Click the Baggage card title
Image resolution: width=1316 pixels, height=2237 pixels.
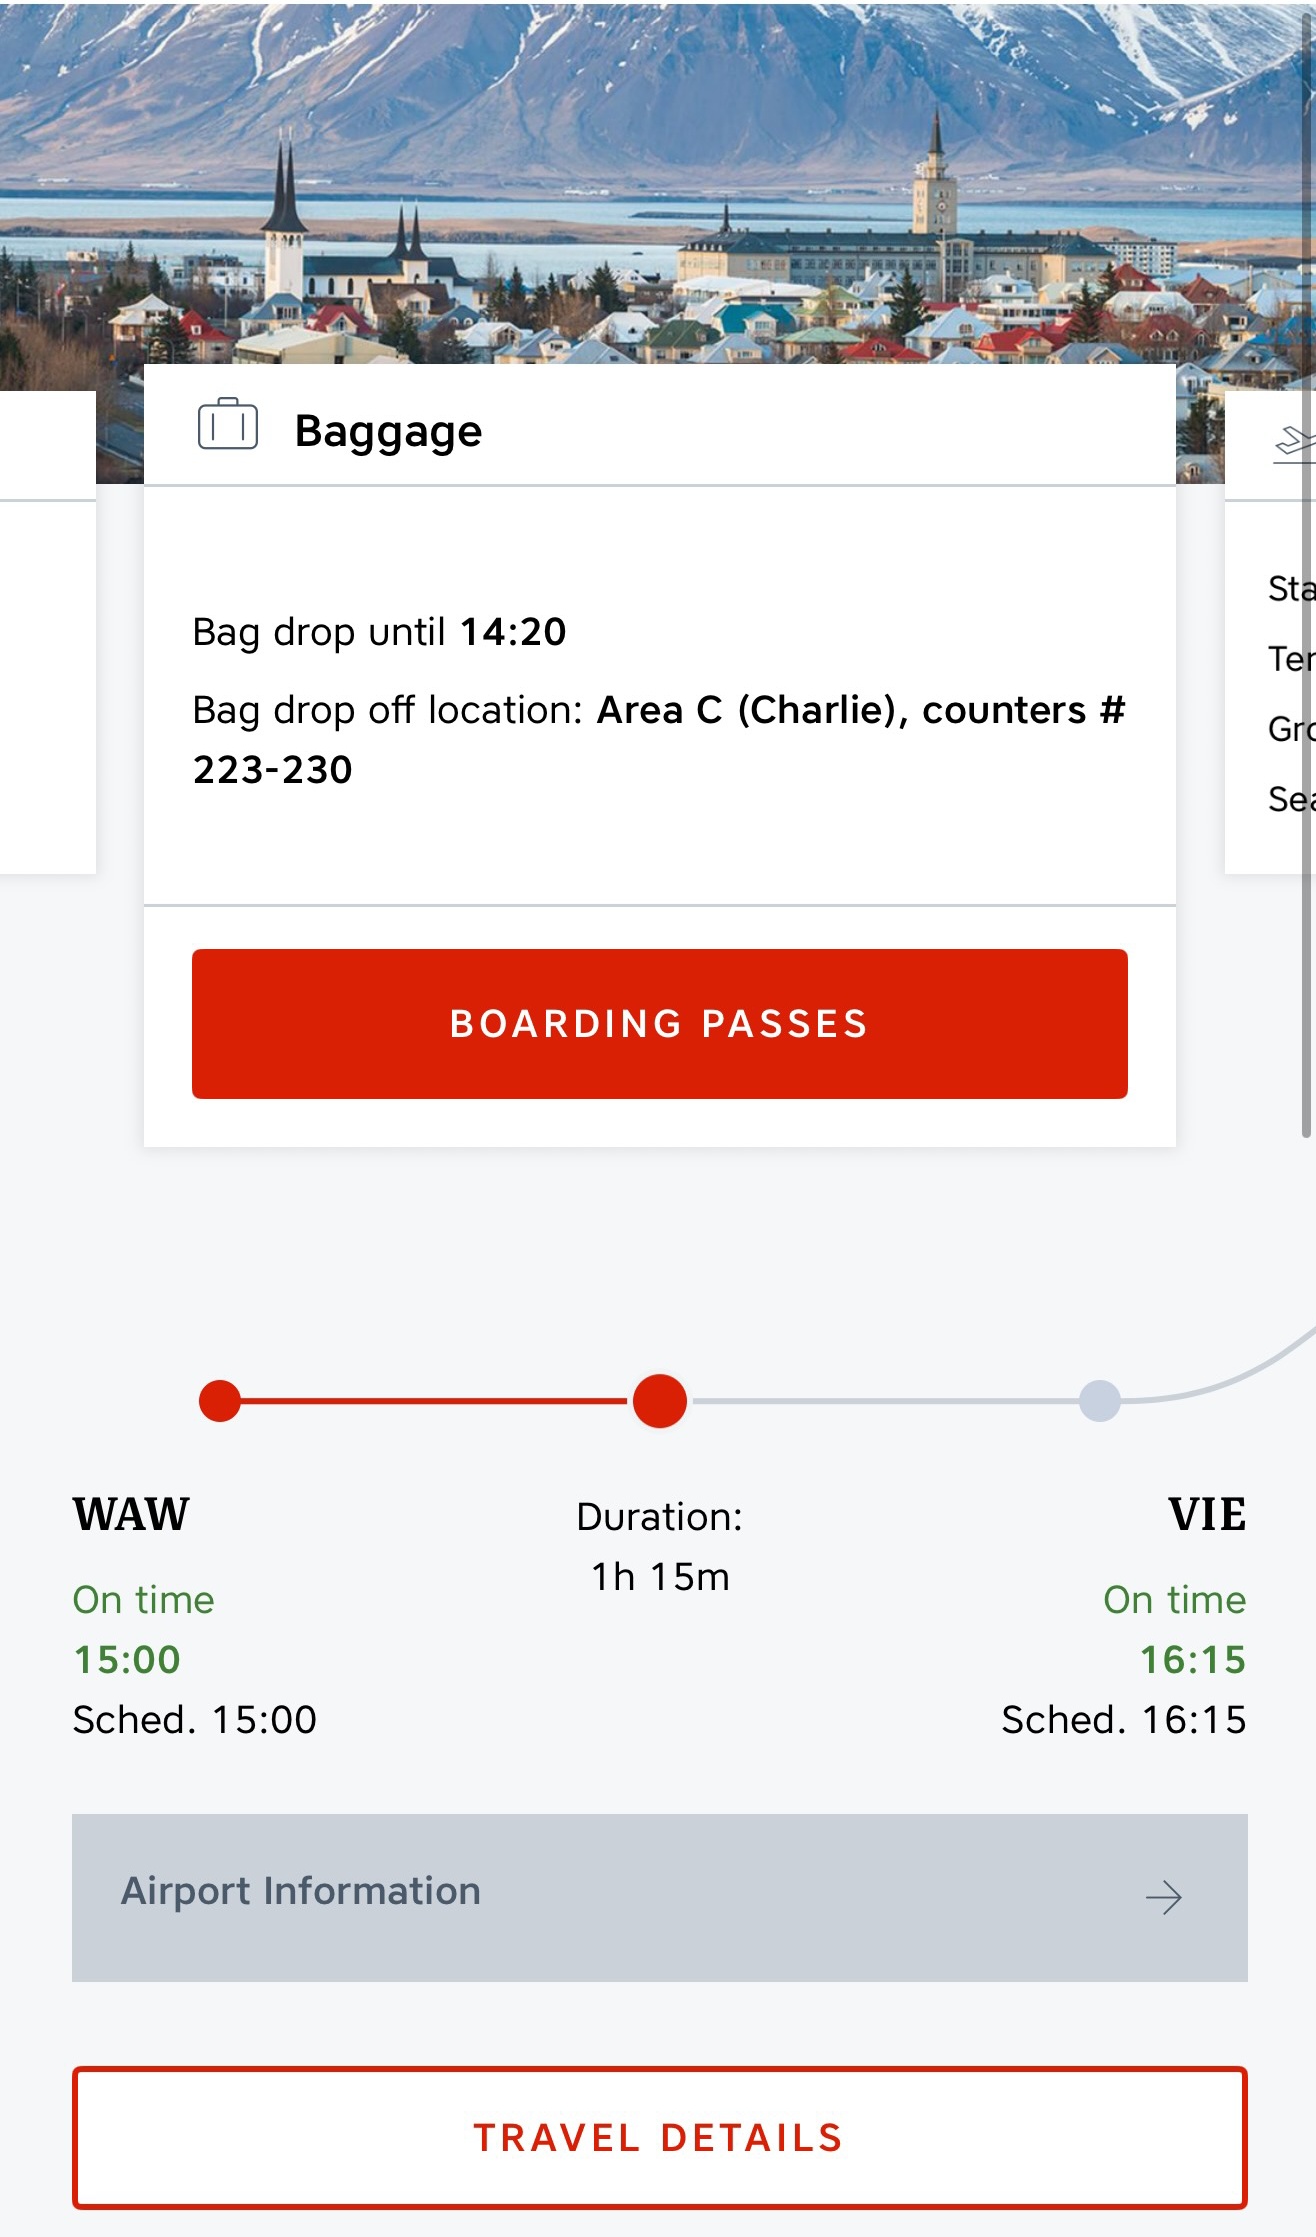click(388, 431)
